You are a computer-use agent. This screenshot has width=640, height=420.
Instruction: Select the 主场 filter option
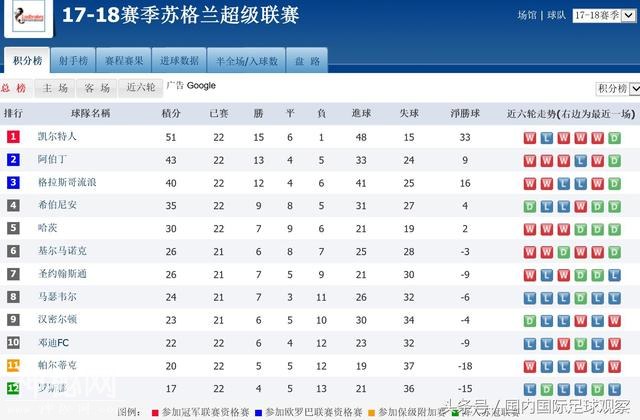point(56,88)
